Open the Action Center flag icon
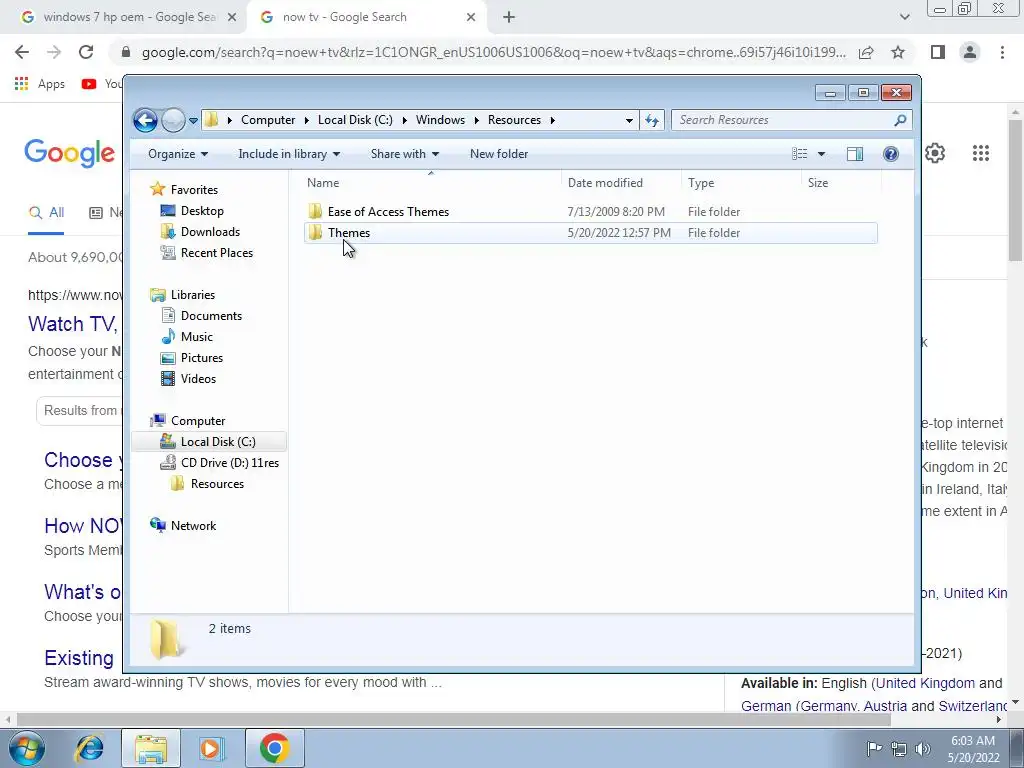Image resolution: width=1024 pixels, height=768 pixels. [874, 748]
